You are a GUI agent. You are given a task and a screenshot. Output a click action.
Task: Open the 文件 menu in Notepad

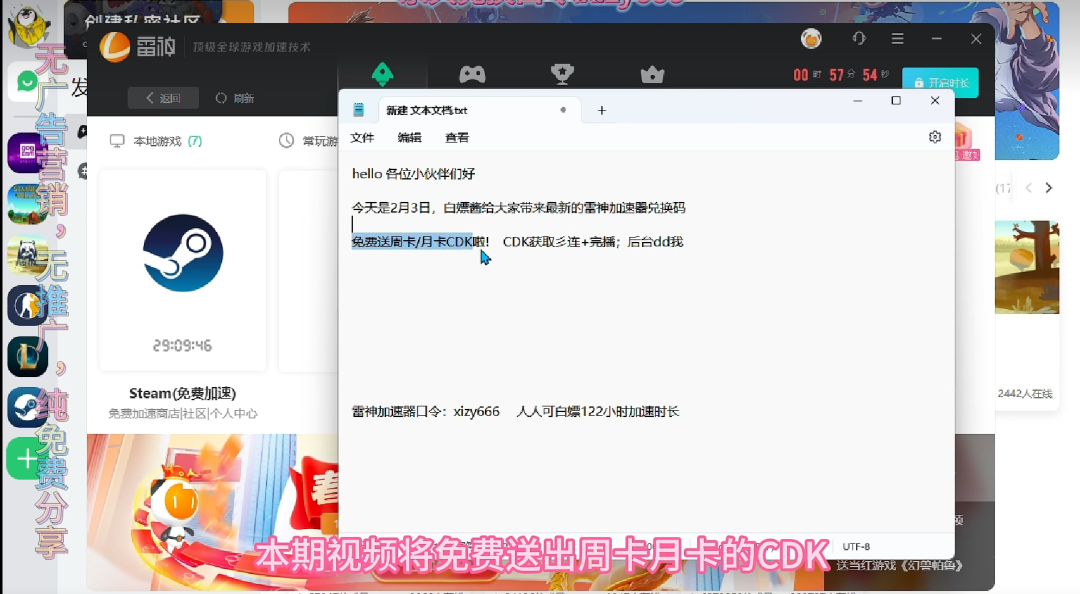point(362,137)
